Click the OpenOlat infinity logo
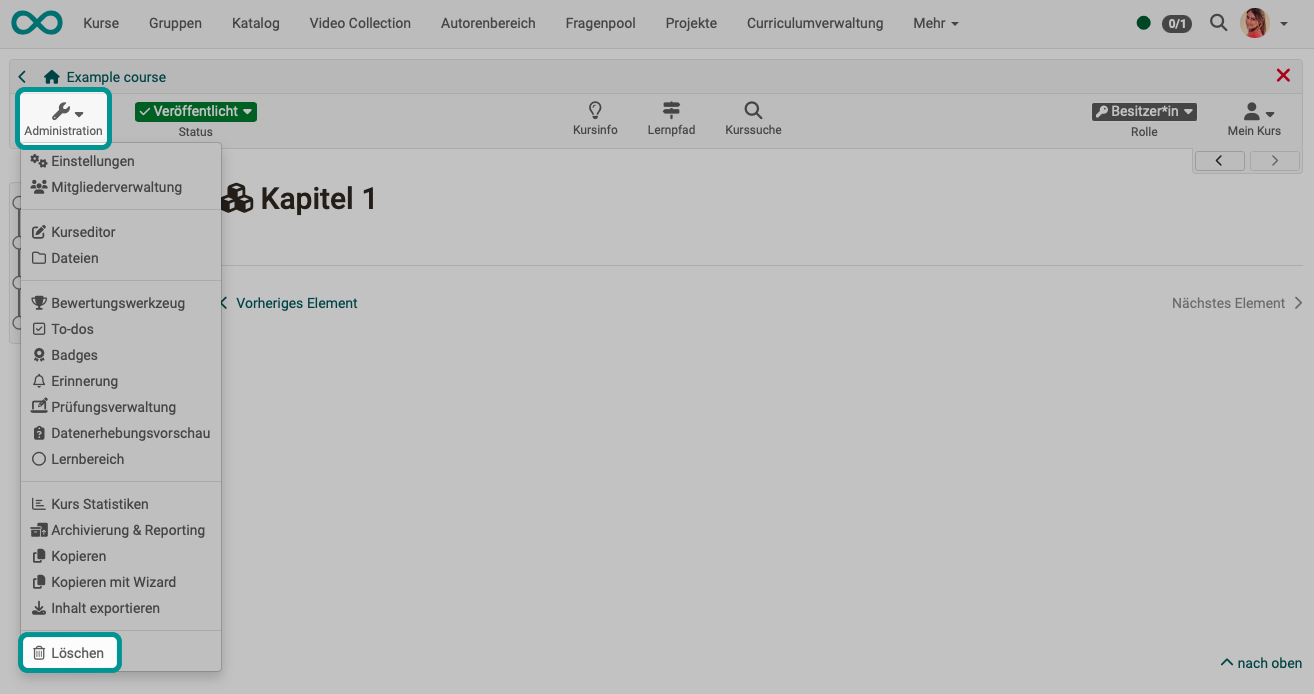The height and width of the screenshot is (694, 1314). [x=37, y=22]
